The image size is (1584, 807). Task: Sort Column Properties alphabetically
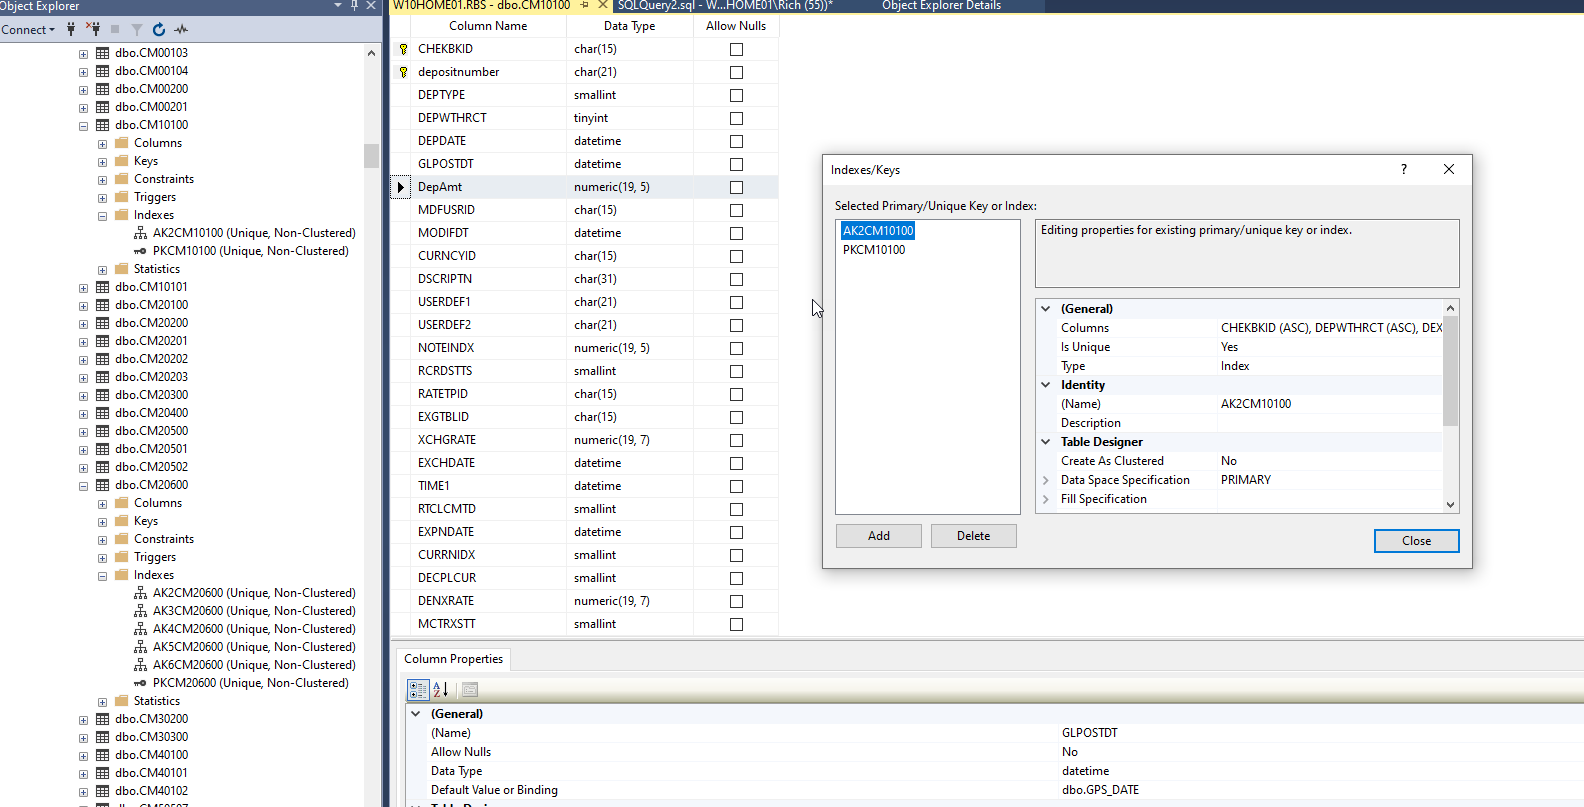click(x=441, y=689)
